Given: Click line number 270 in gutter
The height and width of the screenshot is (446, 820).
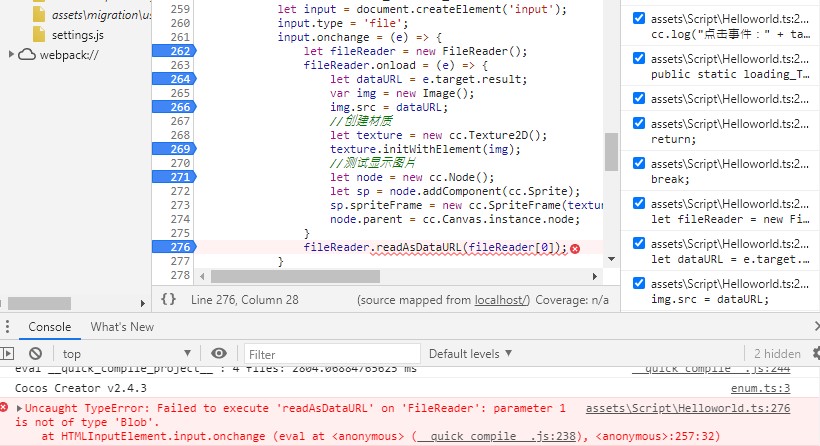Looking at the screenshot, I should coord(180,163).
